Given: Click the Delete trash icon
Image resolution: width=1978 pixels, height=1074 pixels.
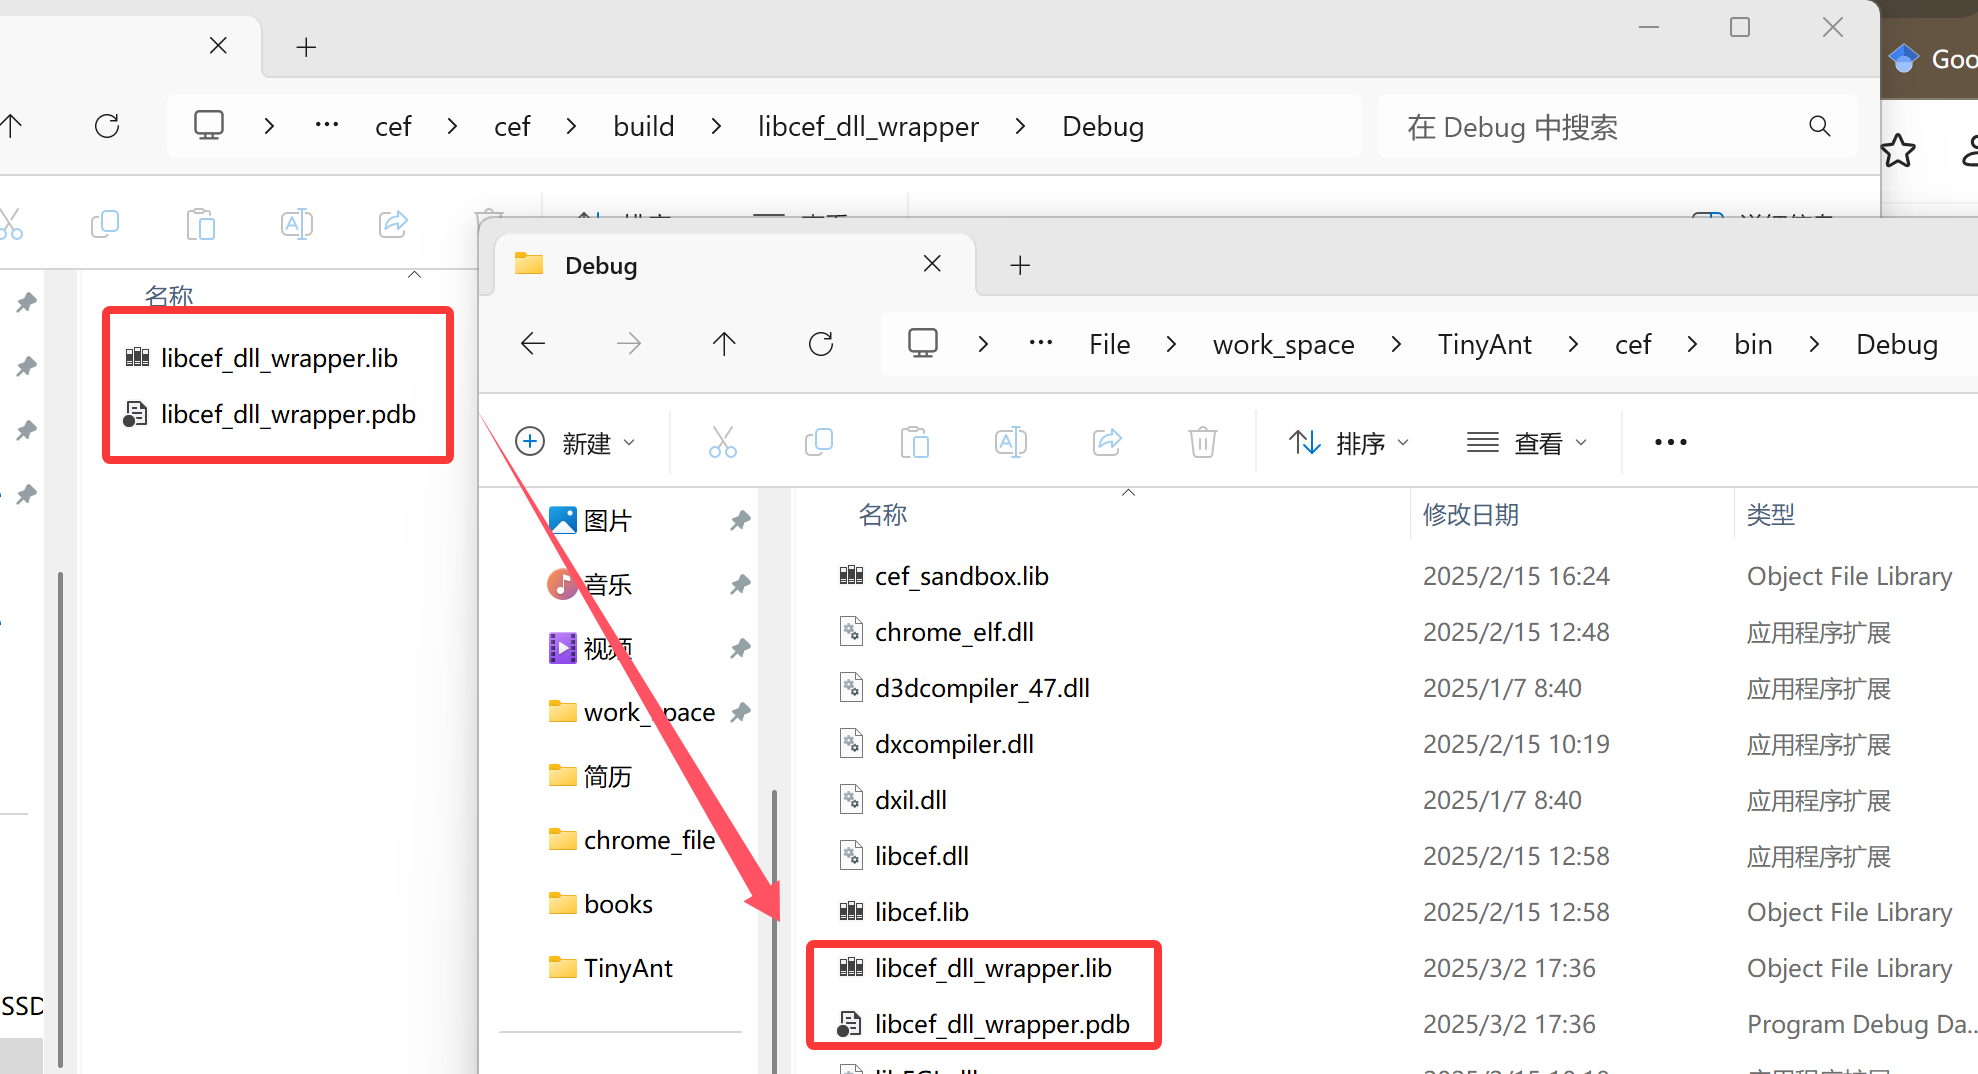Looking at the screenshot, I should click(x=1202, y=441).
